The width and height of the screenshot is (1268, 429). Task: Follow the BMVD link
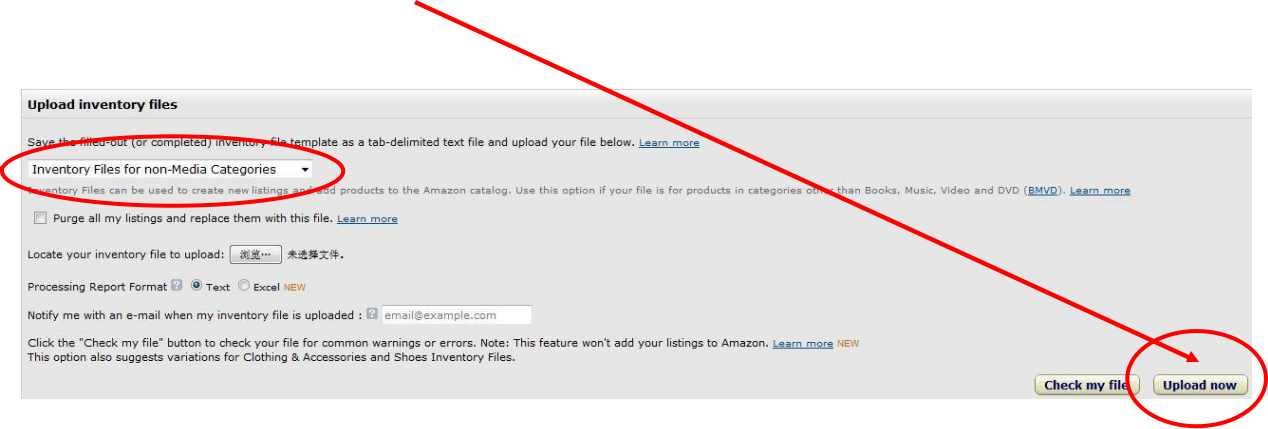pos(1044,191)
